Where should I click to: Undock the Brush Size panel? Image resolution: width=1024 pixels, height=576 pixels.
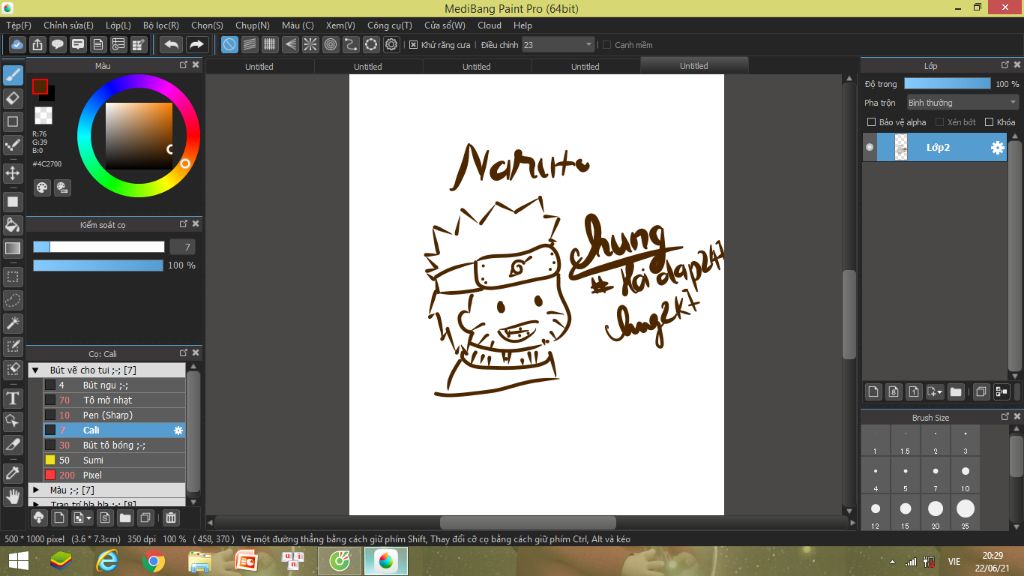[1005, 417]
